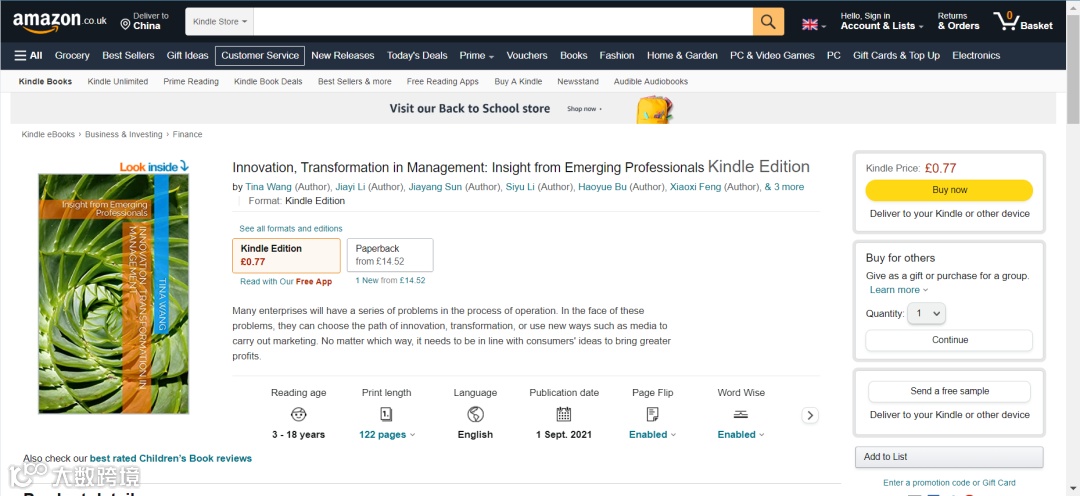Click the orange search magnifier button
This screenshot has height=496, width=1080.
(x=768, y=21)
